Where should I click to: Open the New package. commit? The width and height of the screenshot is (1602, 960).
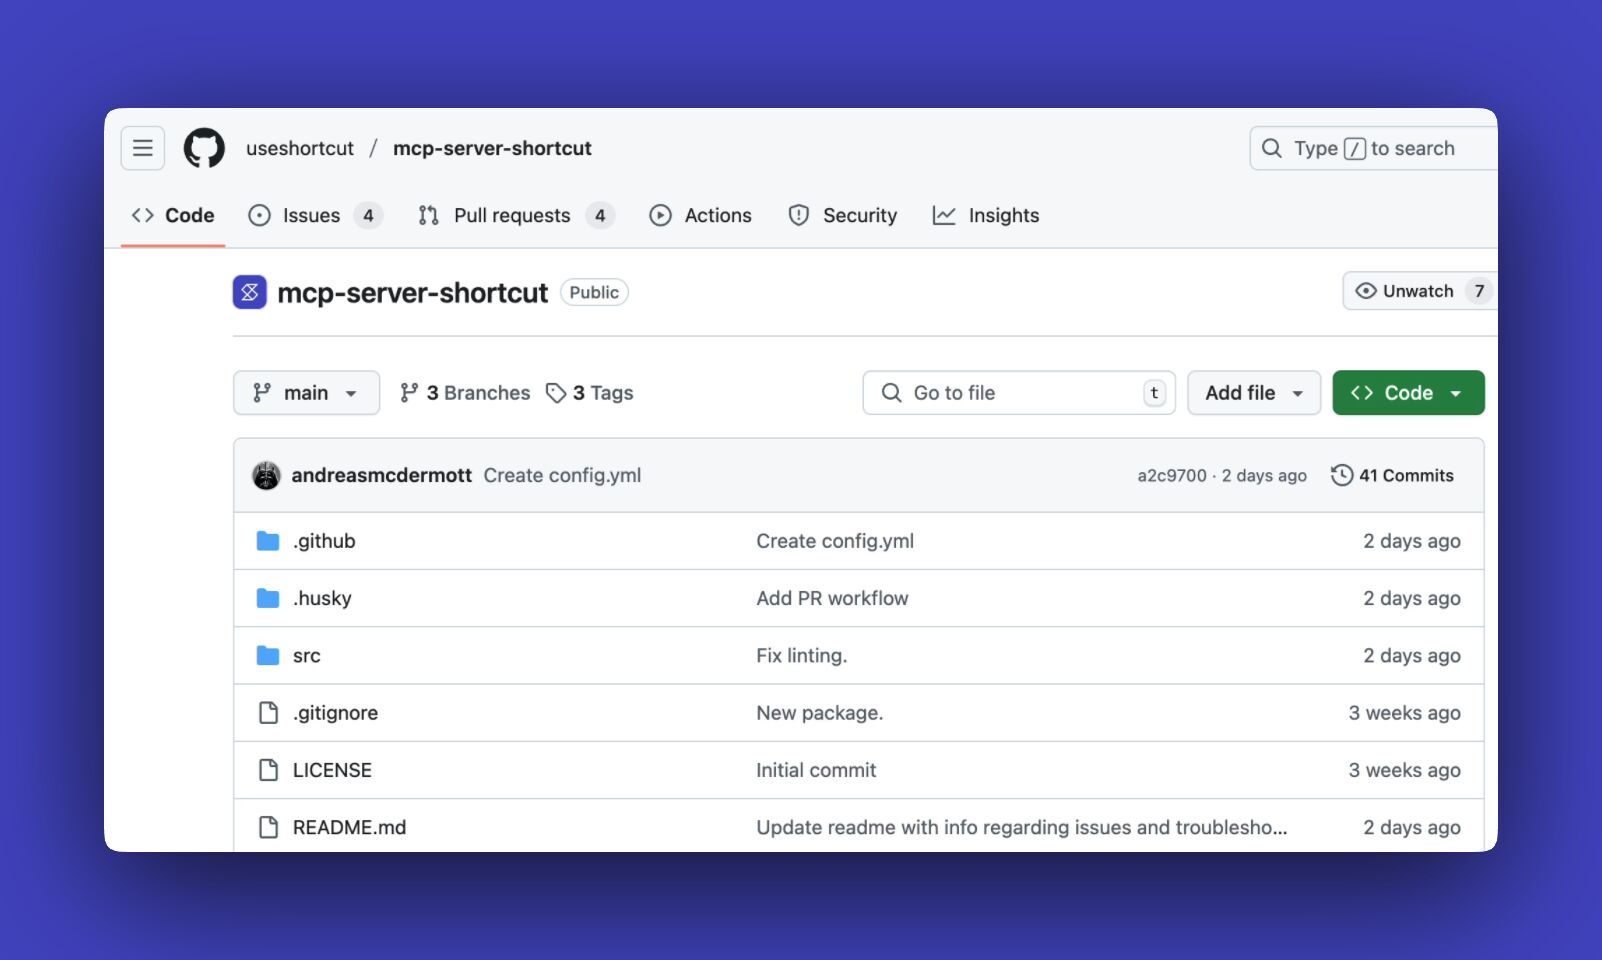(819, 713)
